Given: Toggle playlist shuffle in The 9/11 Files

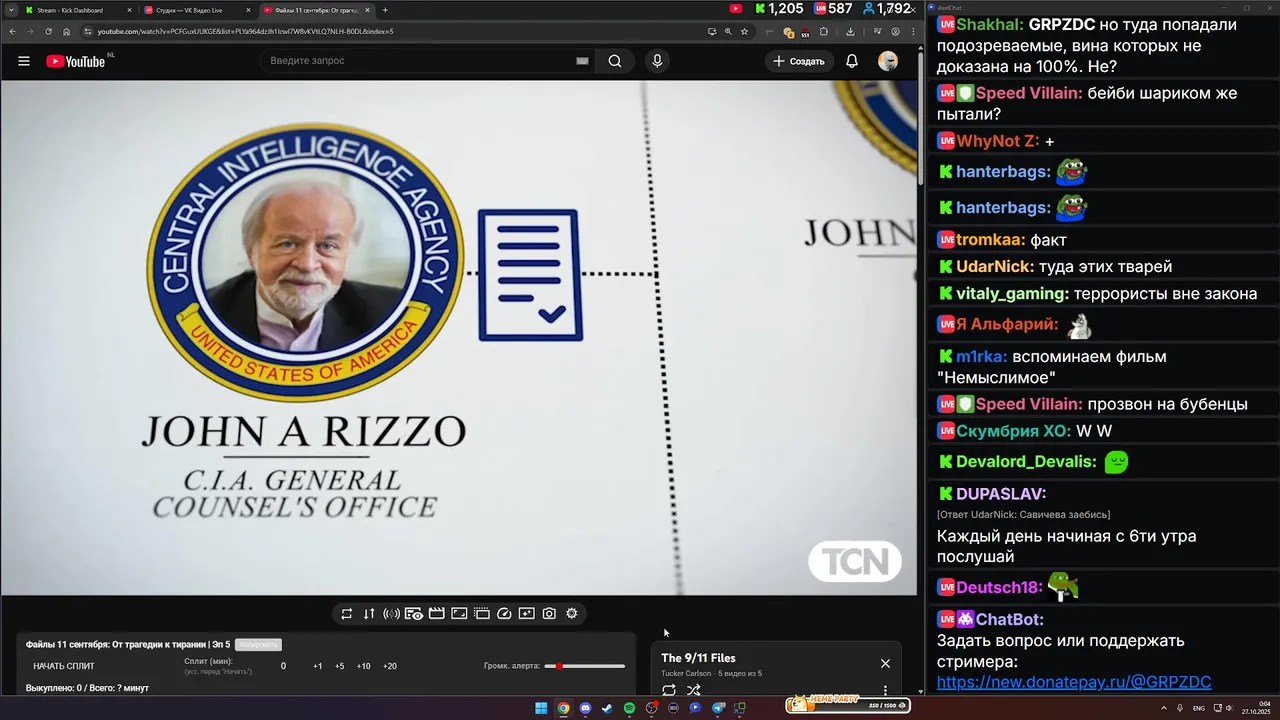Looking at the screenshot, I should click(x=694, y=690).
